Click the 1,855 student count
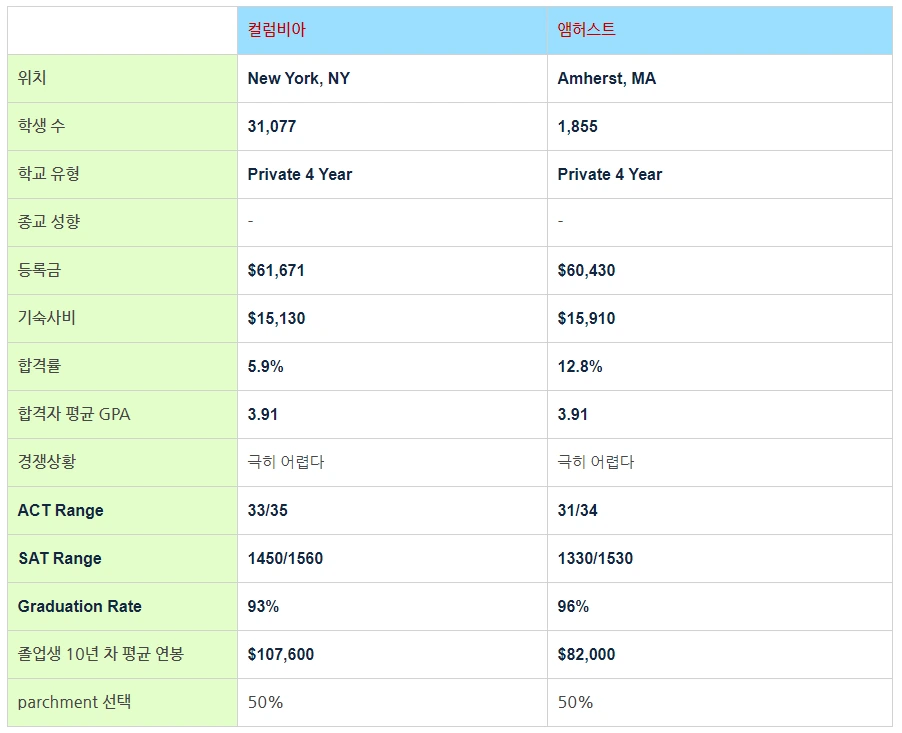The image size is (902, 733). click(x=578, y=127)
